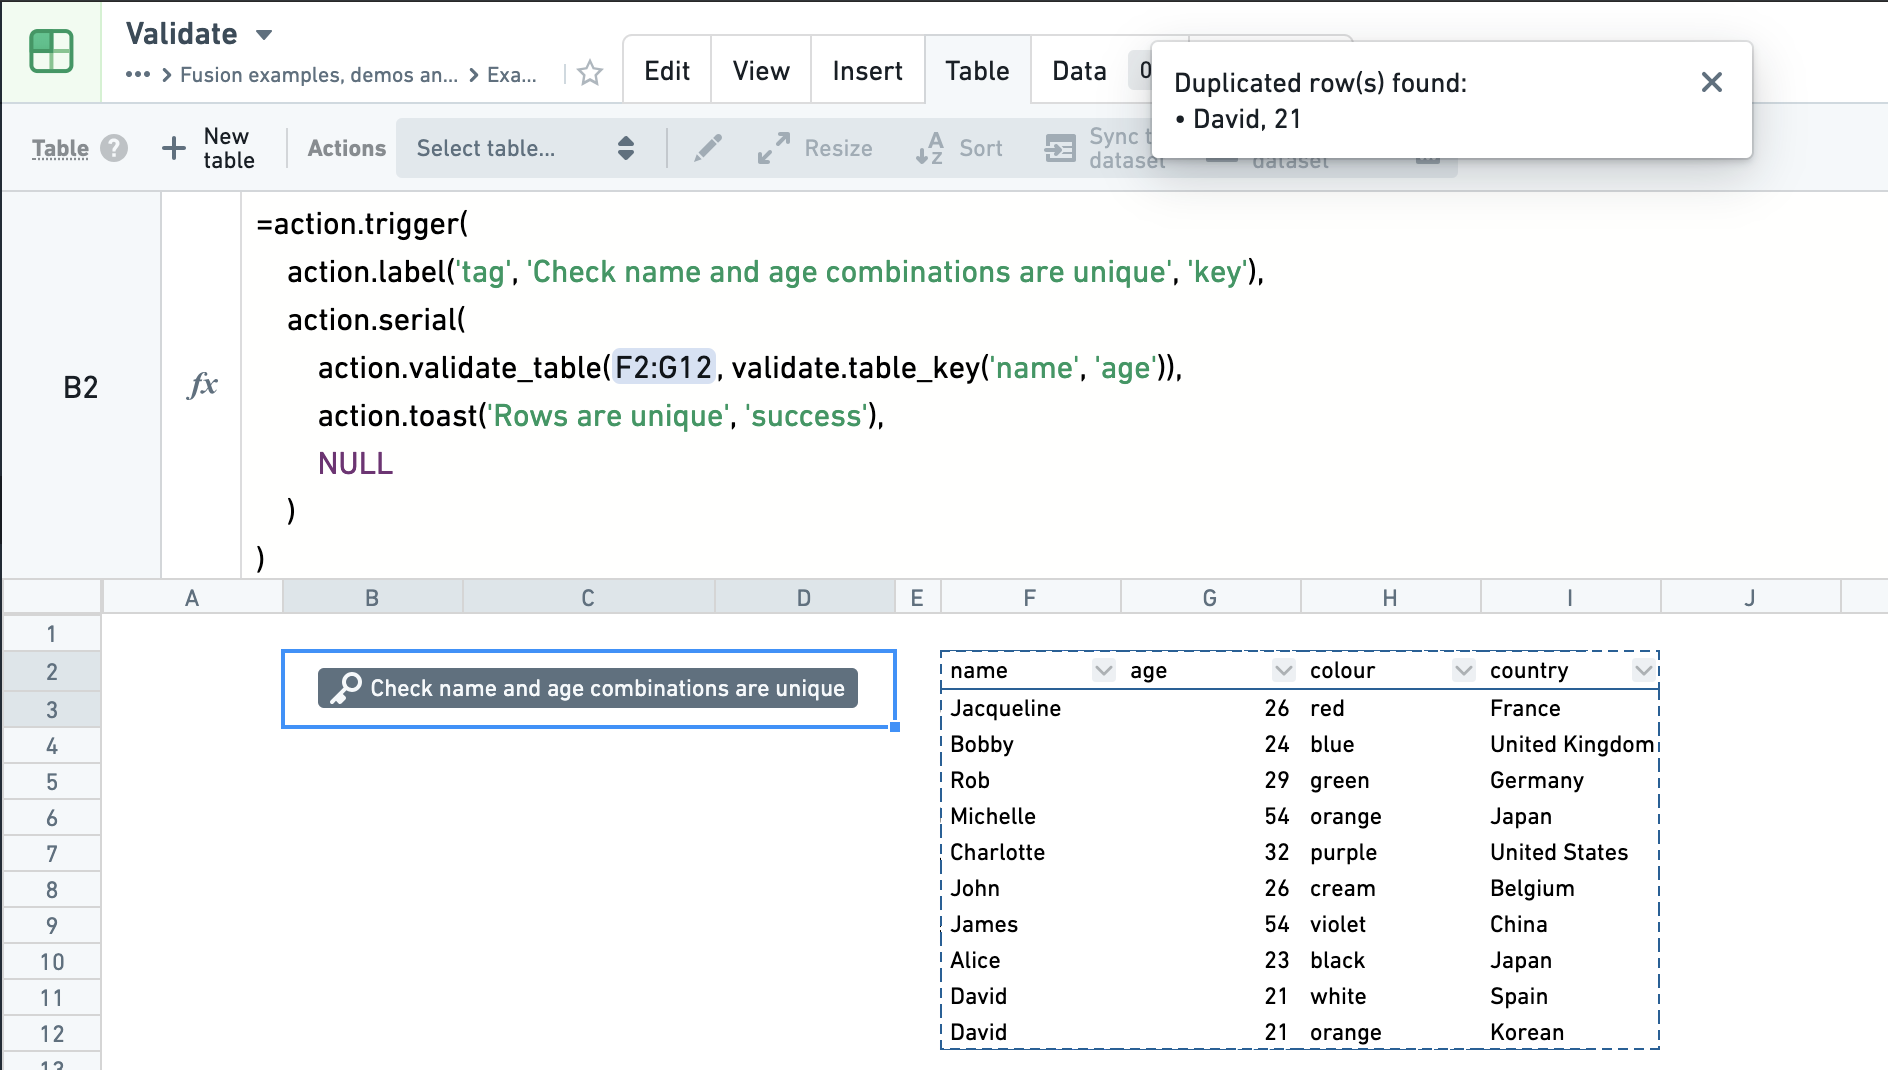This screenshot has width=1888, height=1070.
Task: Open the name column filter dropdown
Action: (x=1103, y=670)
